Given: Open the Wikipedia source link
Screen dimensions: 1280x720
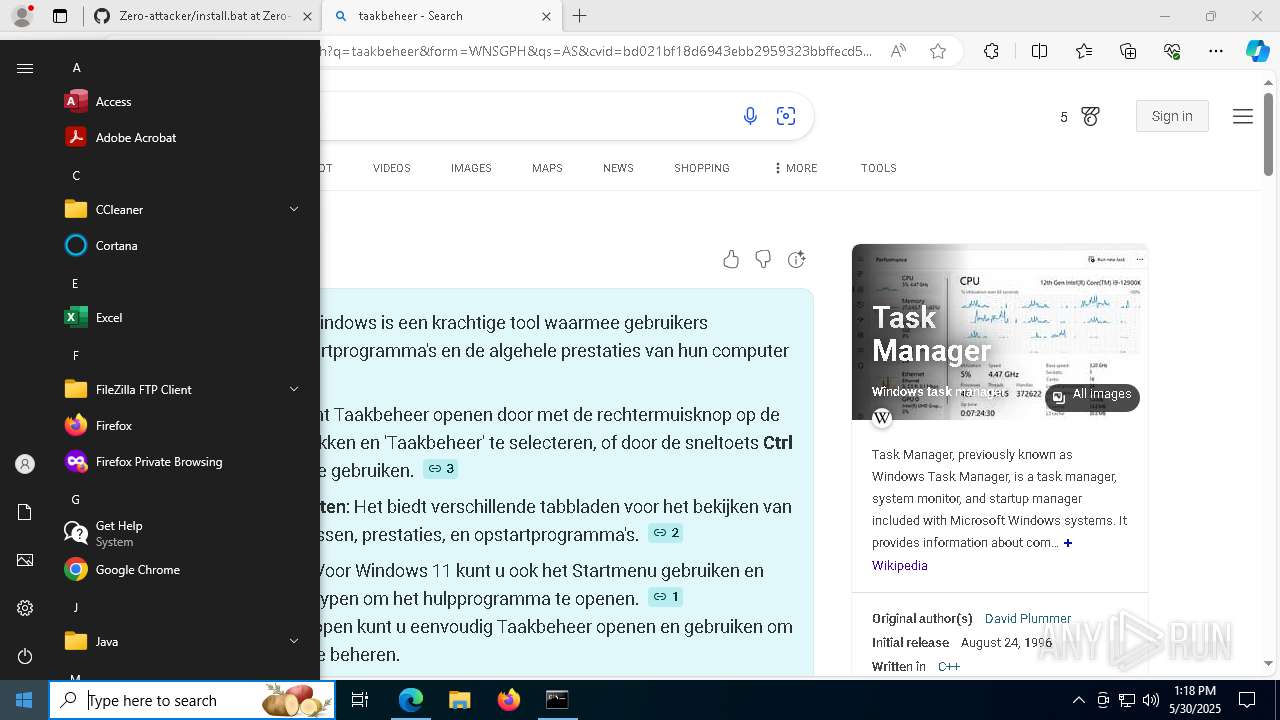Looking at the screenshot, I should coord(899,566).
